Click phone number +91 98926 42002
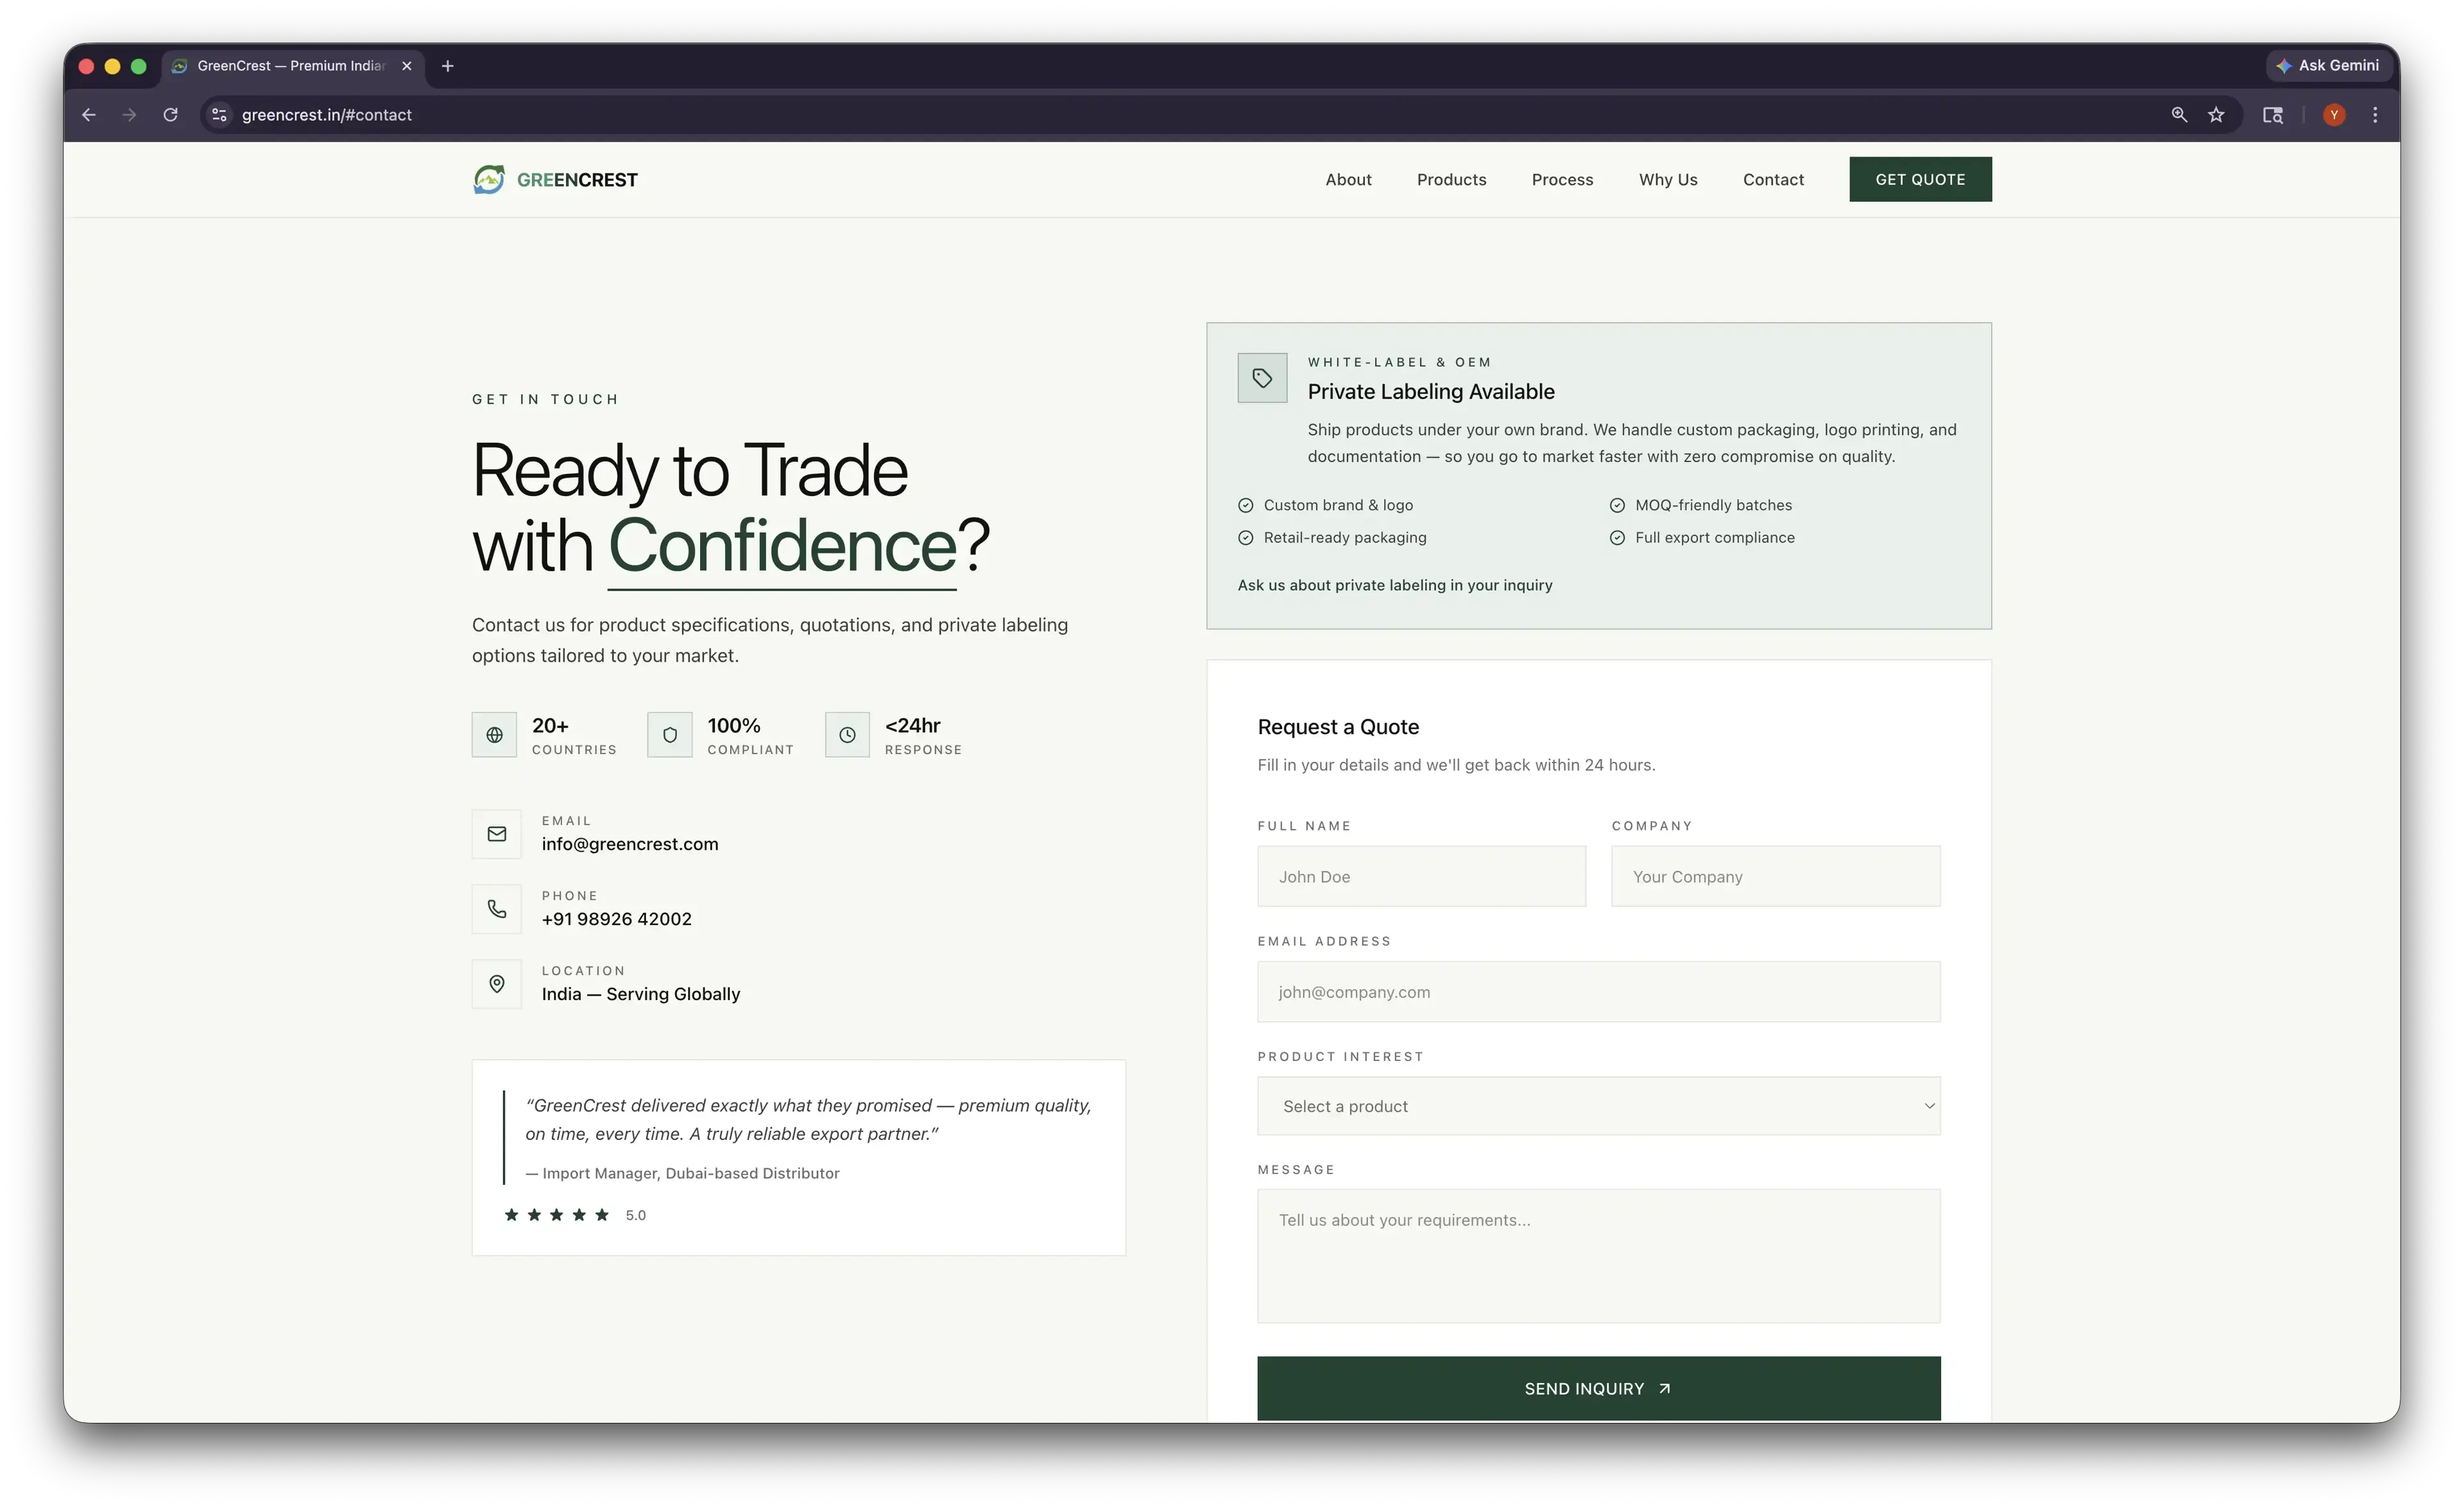This screenshot has height=1507, width=2464. pyautogui.click(x=617, y=919)
